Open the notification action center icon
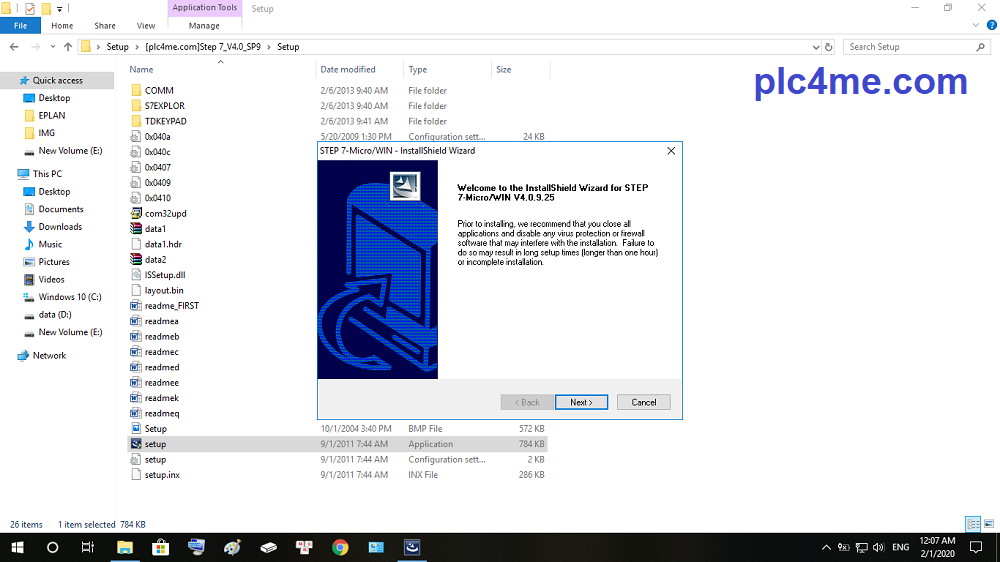This screenshot has height=562, width=1000. [x=976, y=547]
